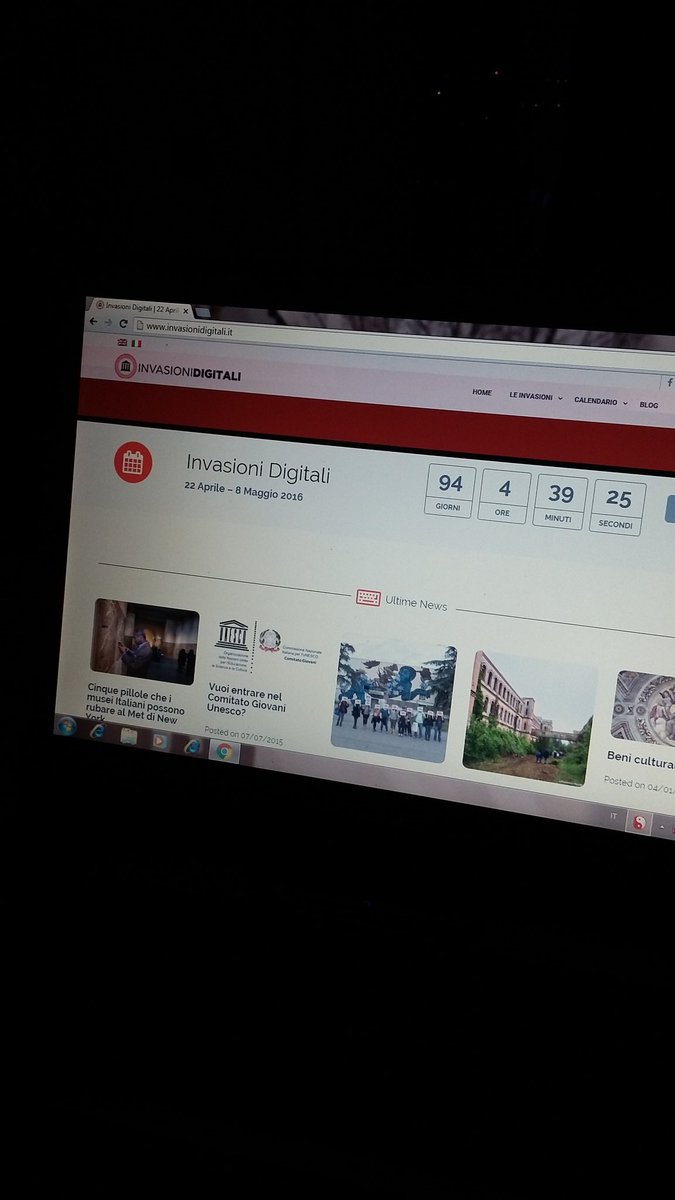Go to HOME in navigation menu
The image size is (675, 1200).
coord(482,392)
